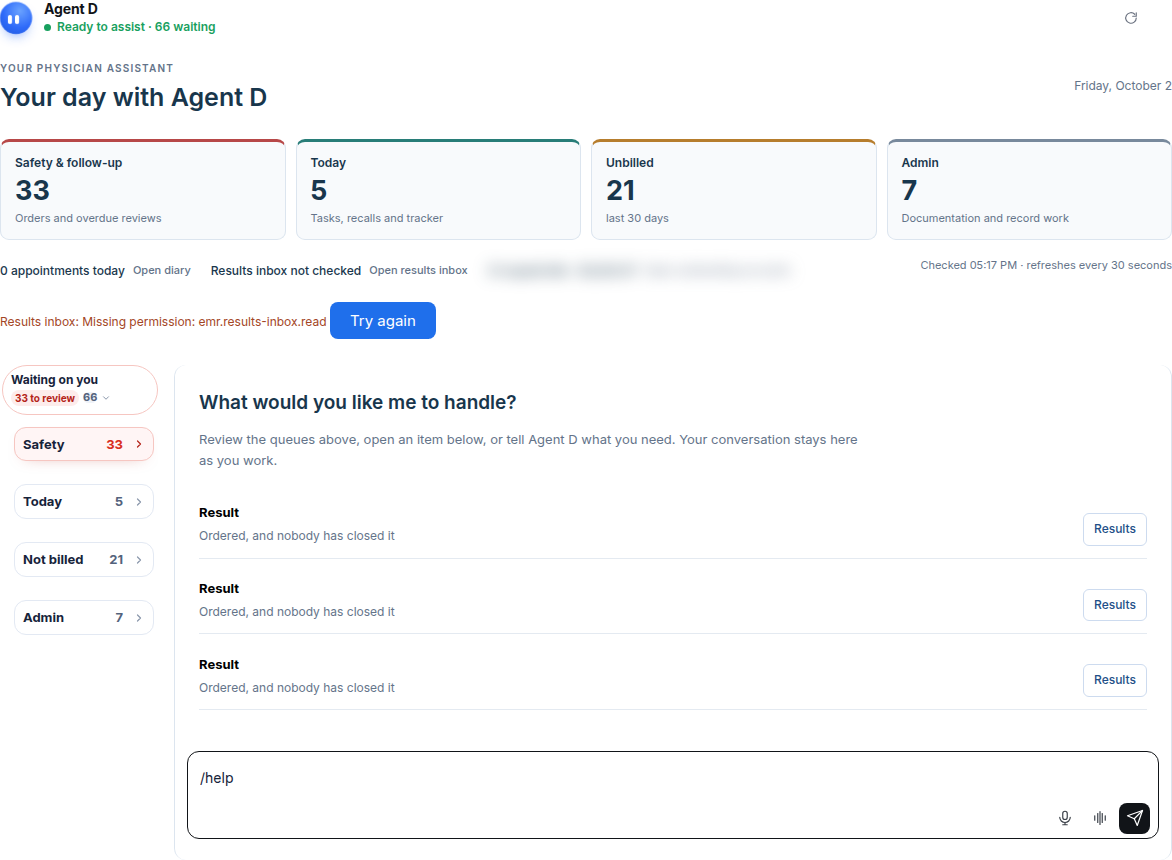Image resolution: width=1172 pixels, height=860 pixels.
Task: Click the 'Your day with Agent D' title
Action: (x=134, y=98)
